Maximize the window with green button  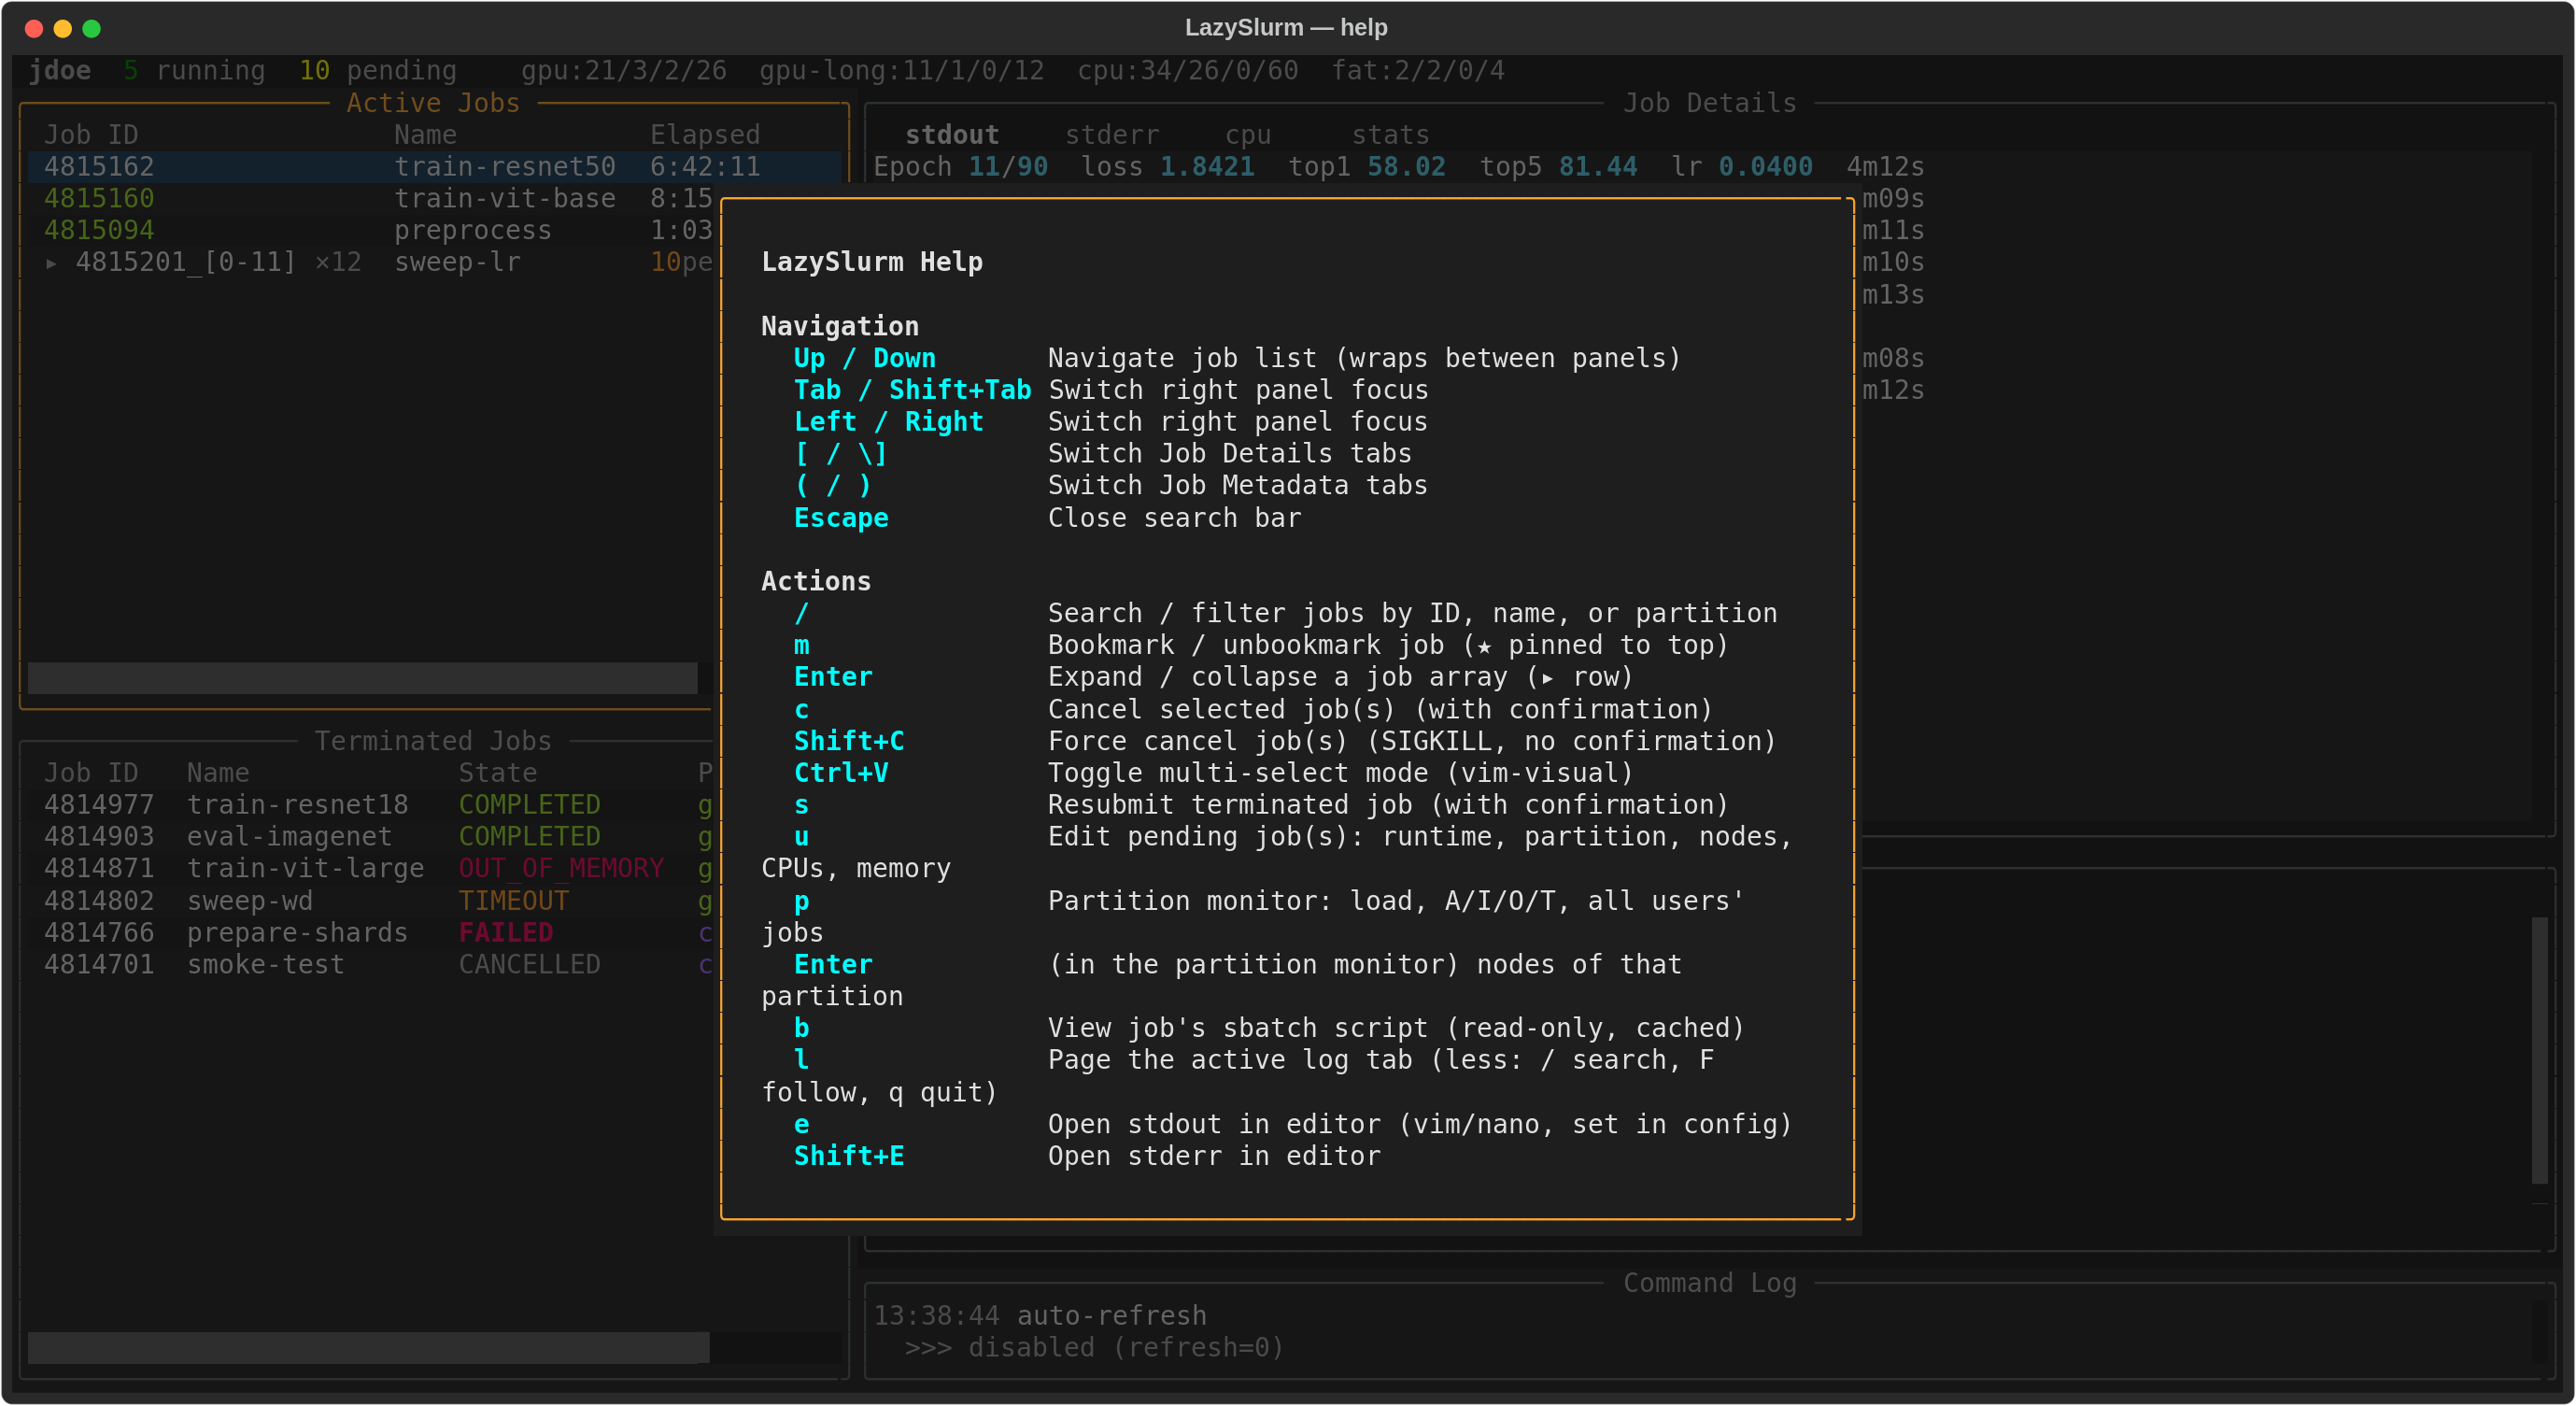click(x=92, y=29)
